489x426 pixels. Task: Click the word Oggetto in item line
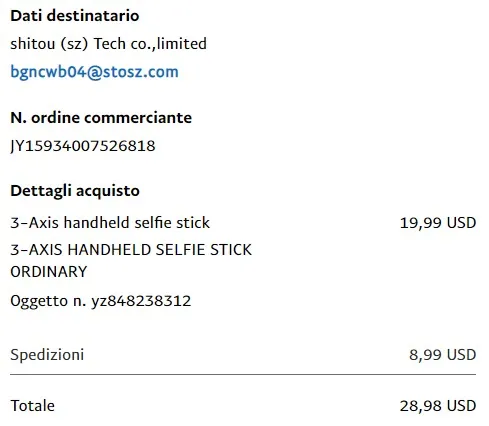pyautogui.click(x=39, y=301)
